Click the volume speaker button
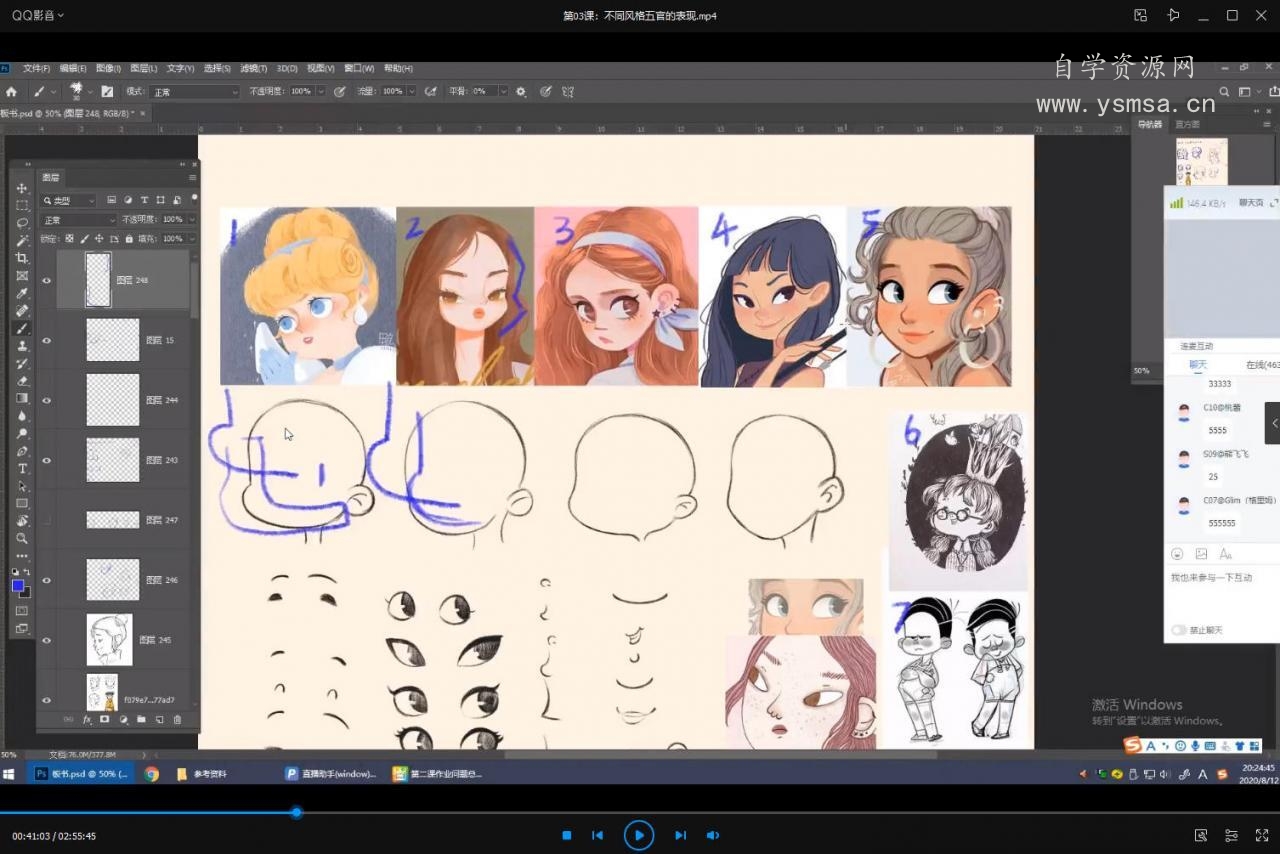This screenshot has height=854, width=1280. click(712, 835)
